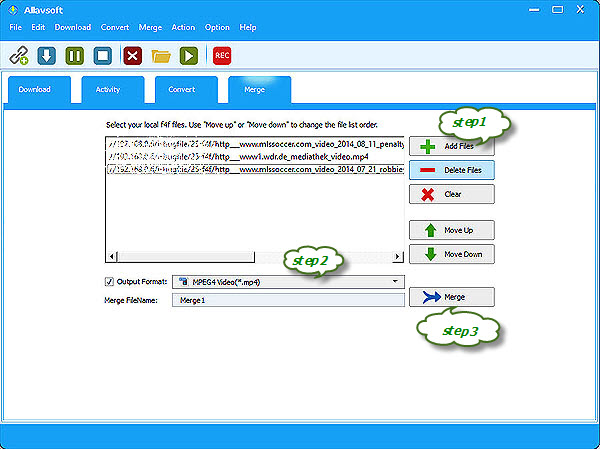Switch to the Activity tab

[x=113, y=90]
